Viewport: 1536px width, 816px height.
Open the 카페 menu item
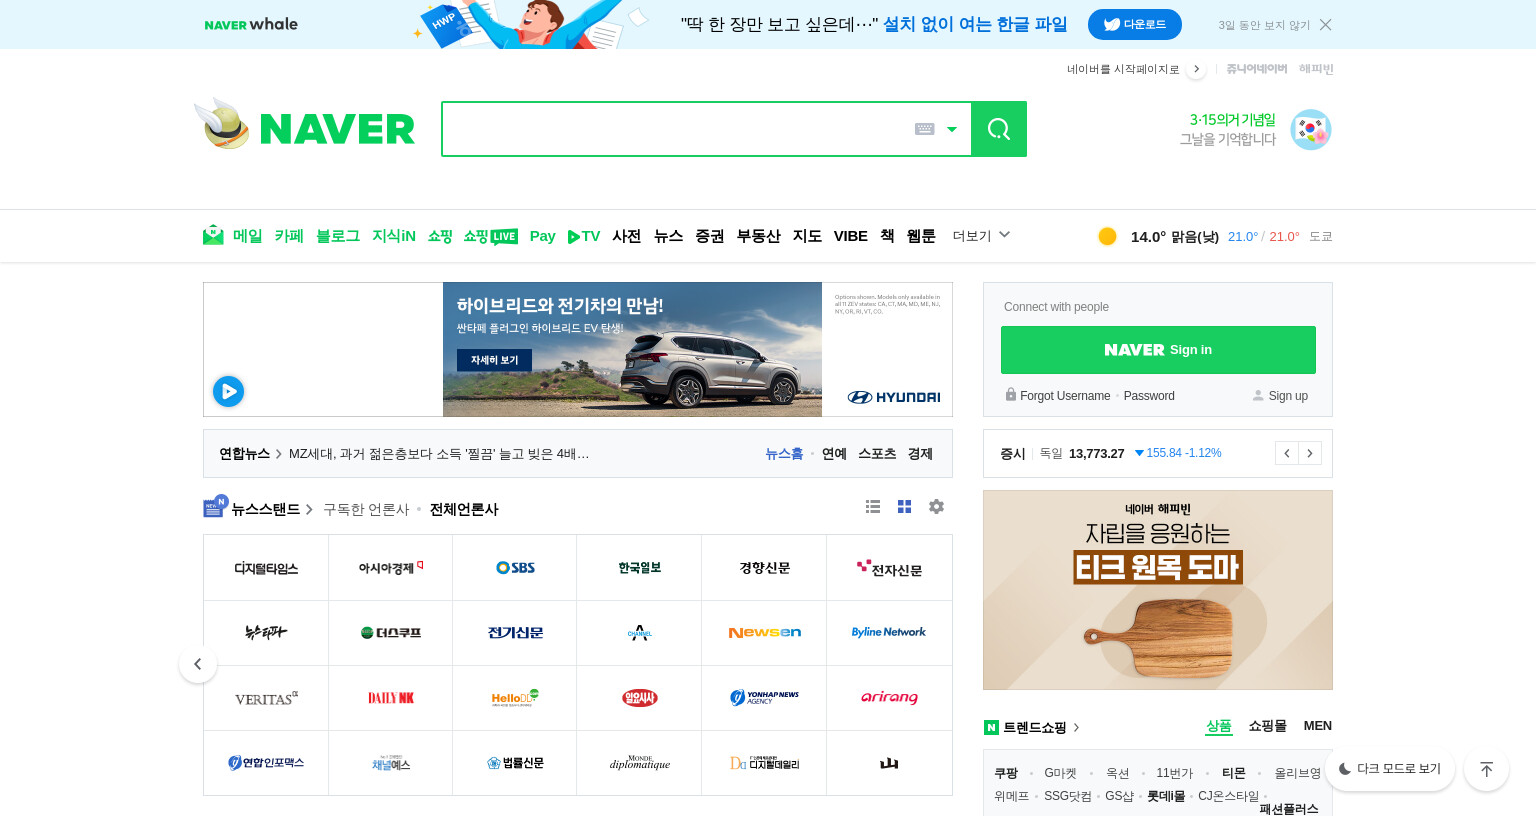point(289,236)
